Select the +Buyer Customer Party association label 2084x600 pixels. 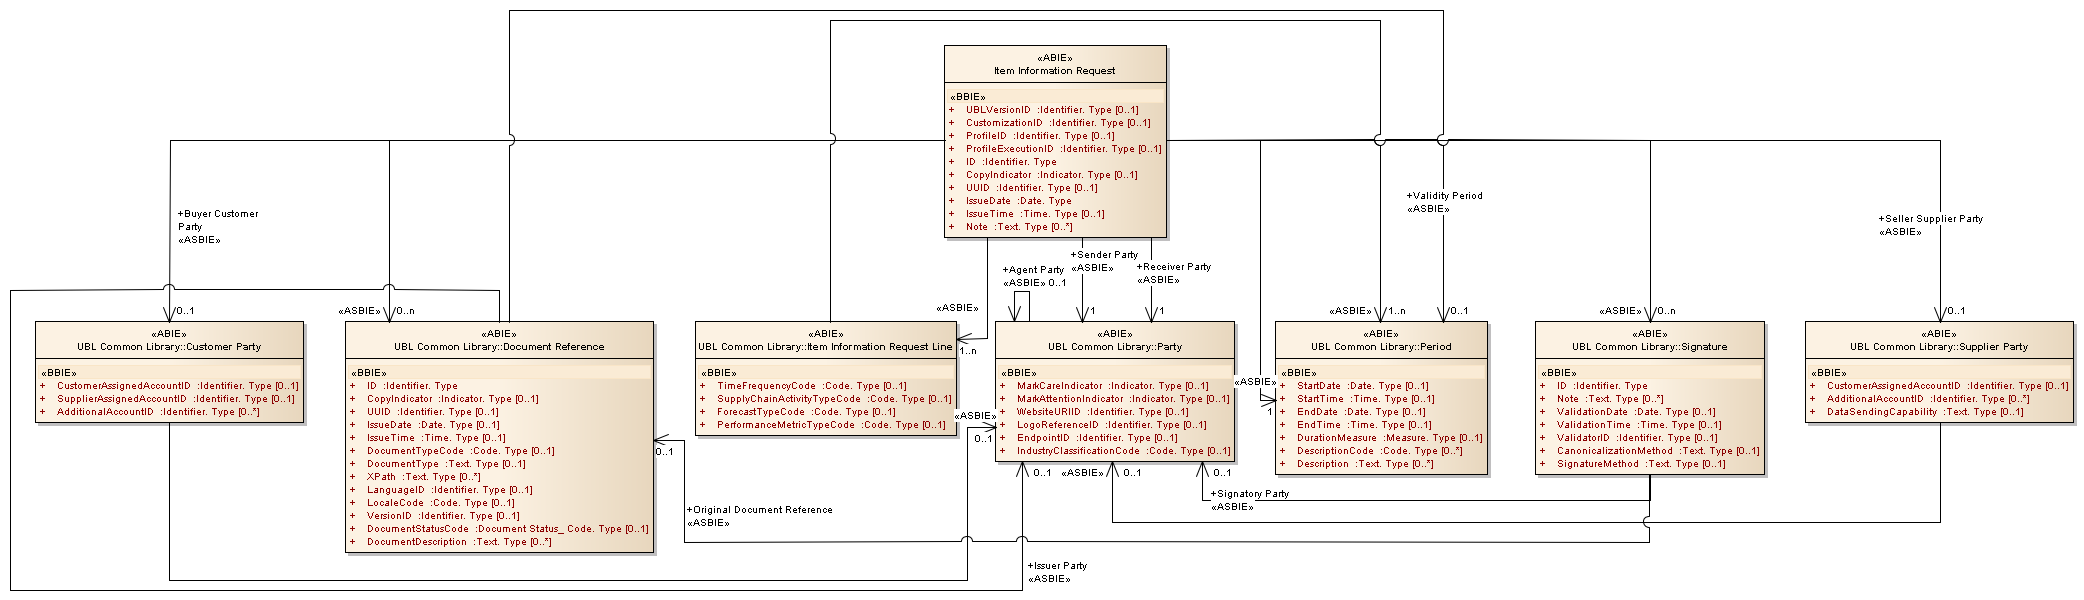click(218, 214)
